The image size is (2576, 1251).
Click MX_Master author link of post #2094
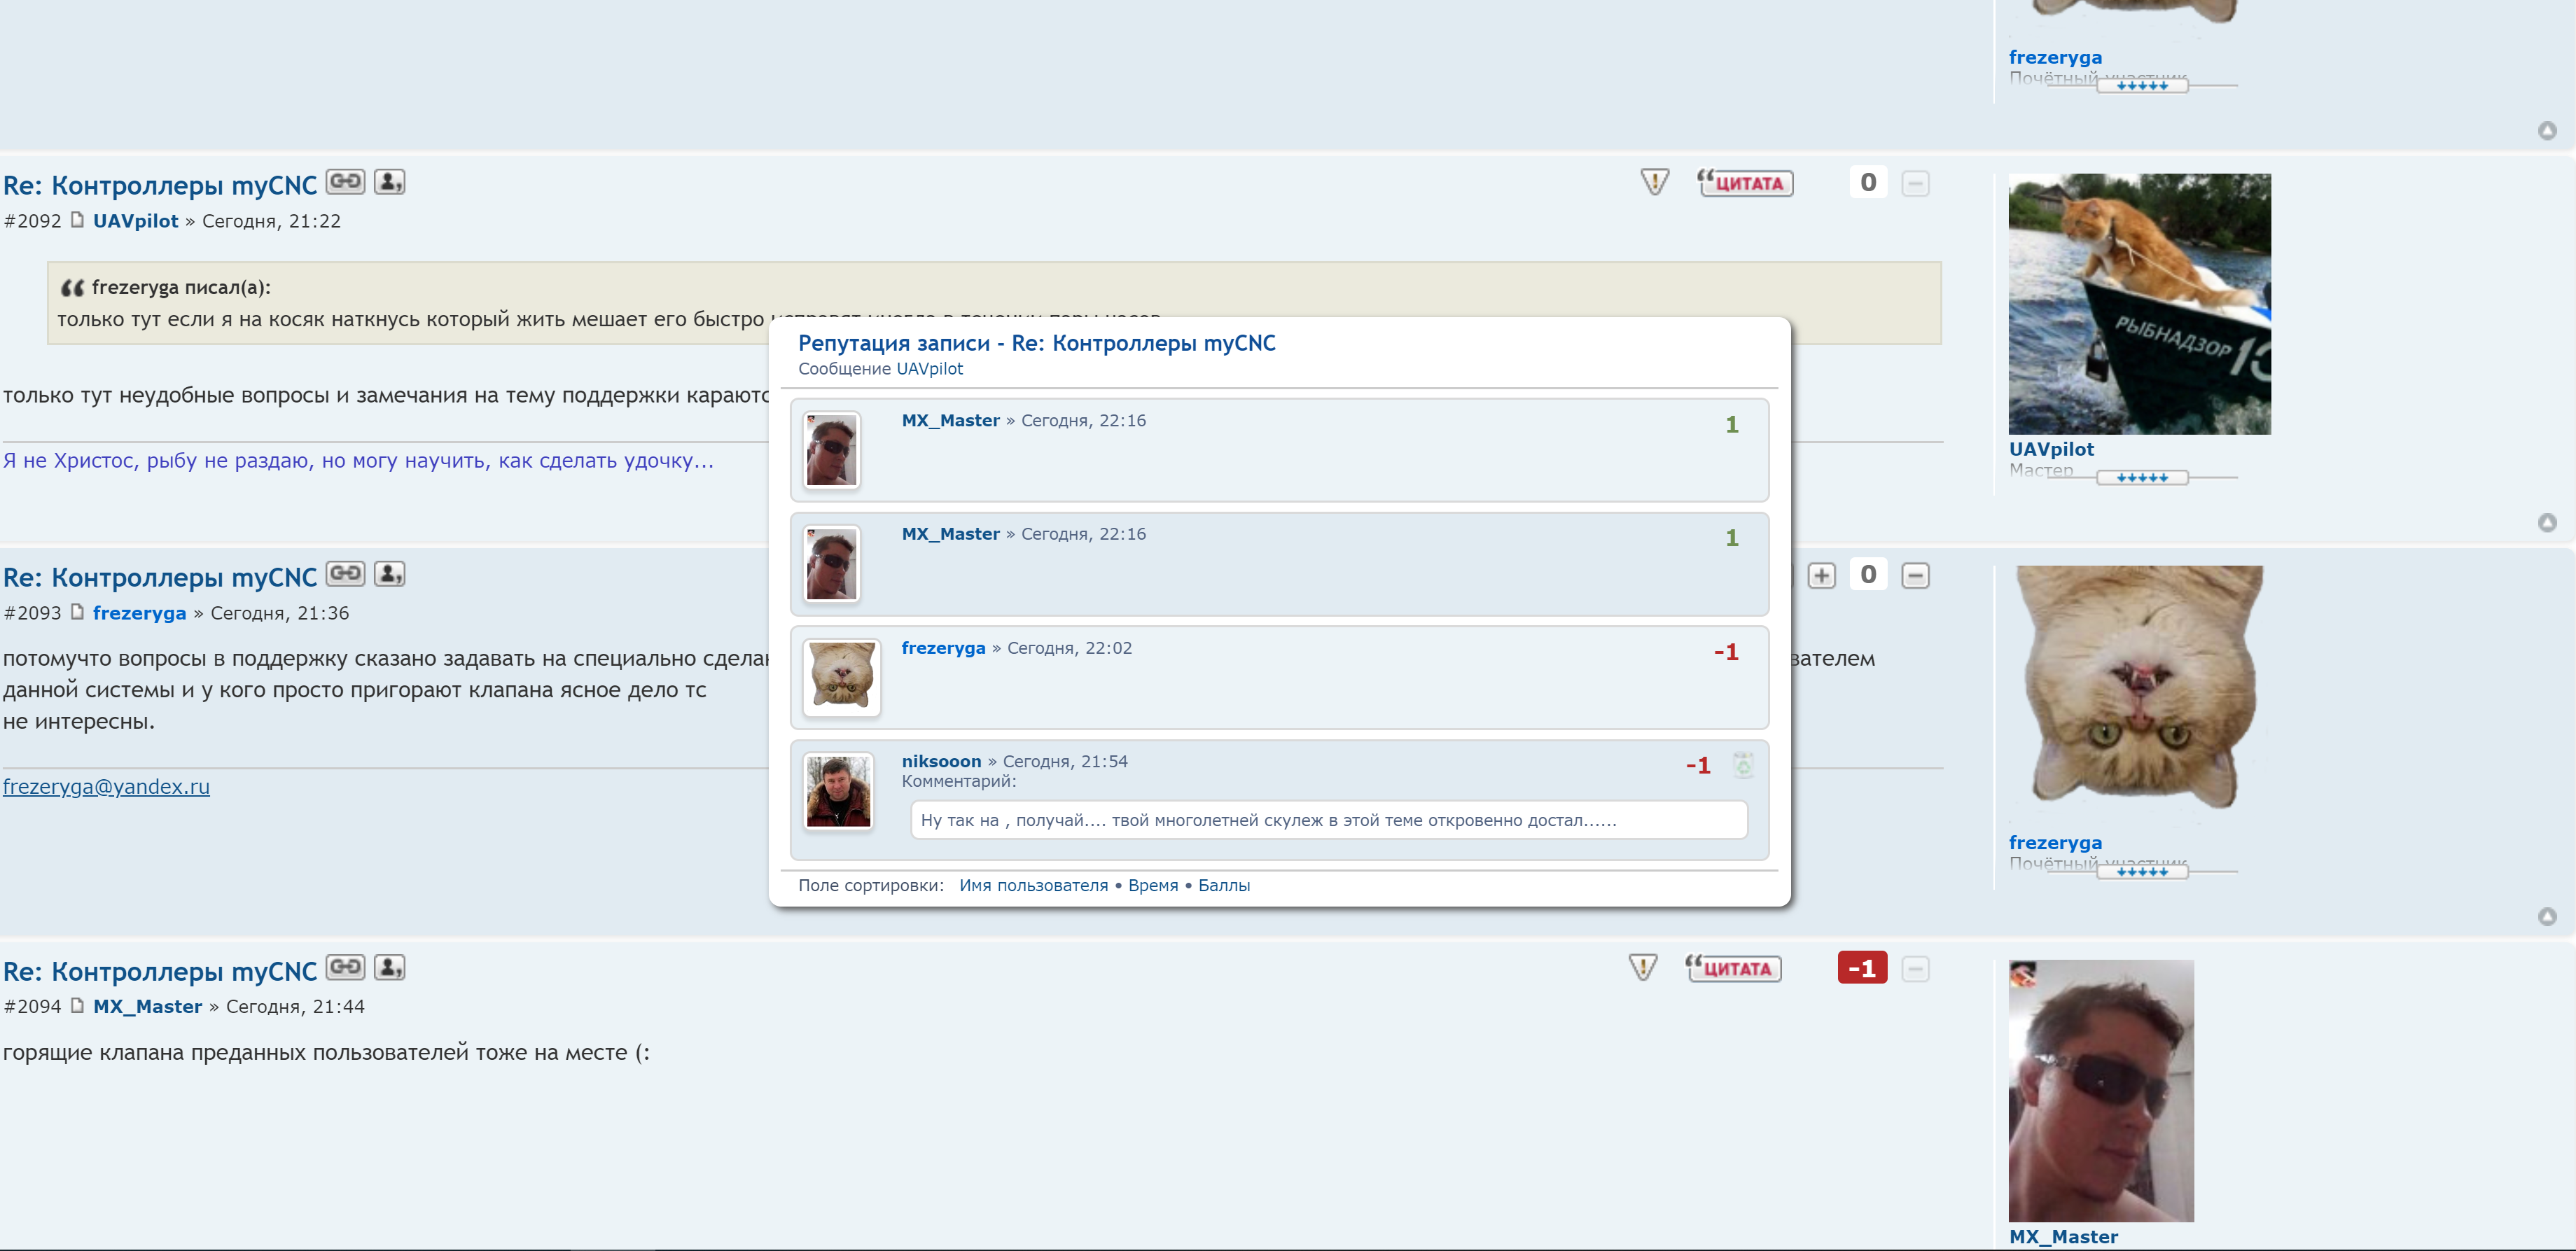point(147,1006)
